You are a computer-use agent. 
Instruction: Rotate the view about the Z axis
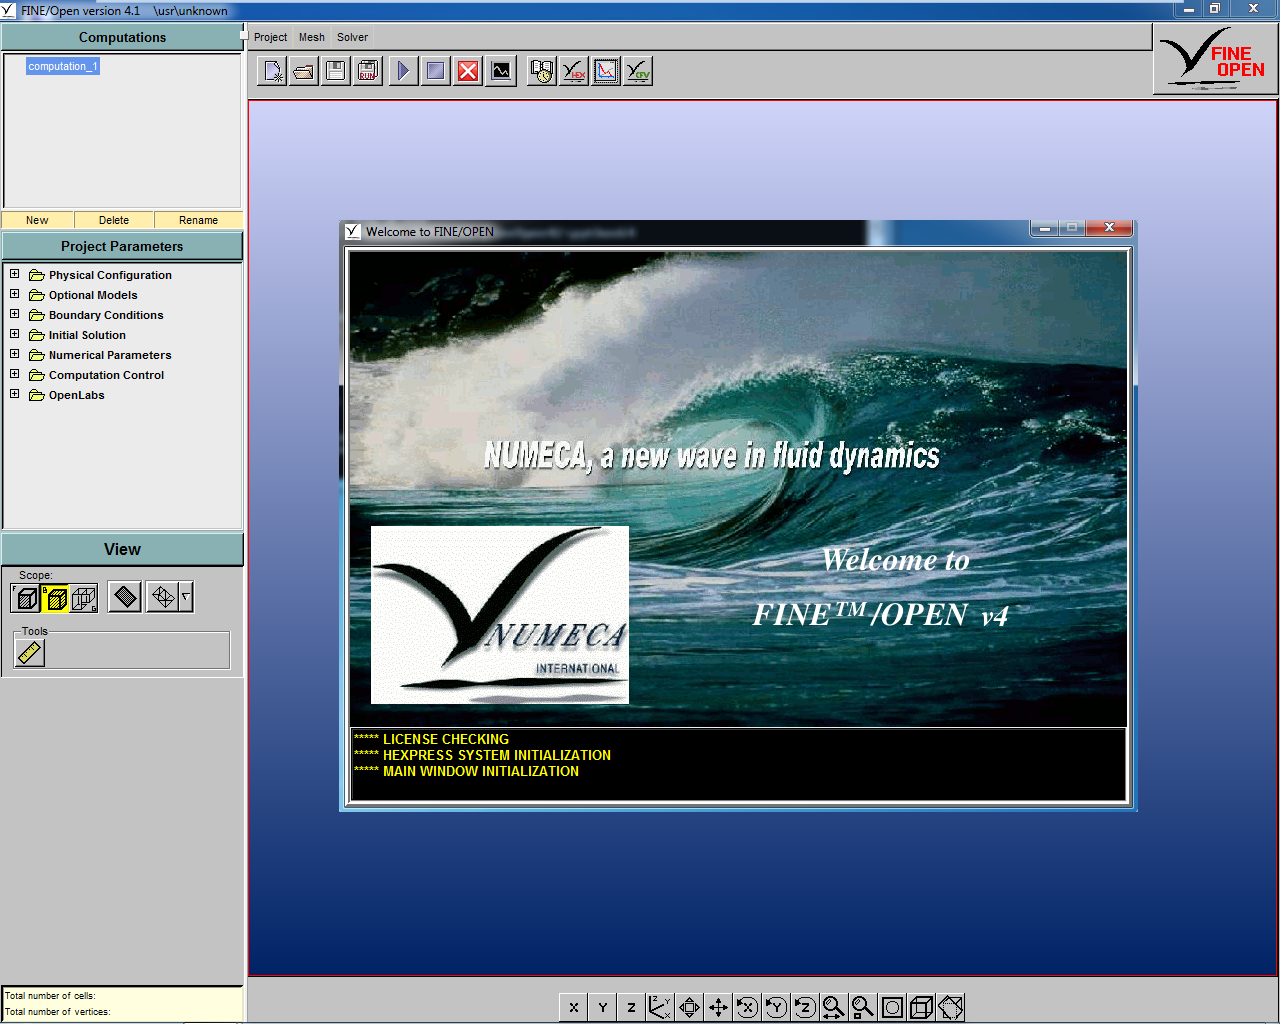805,1007
